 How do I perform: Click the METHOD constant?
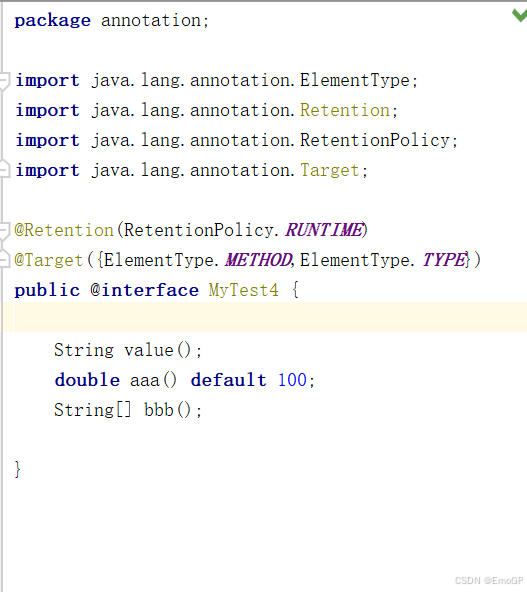[x=259, y=260]
